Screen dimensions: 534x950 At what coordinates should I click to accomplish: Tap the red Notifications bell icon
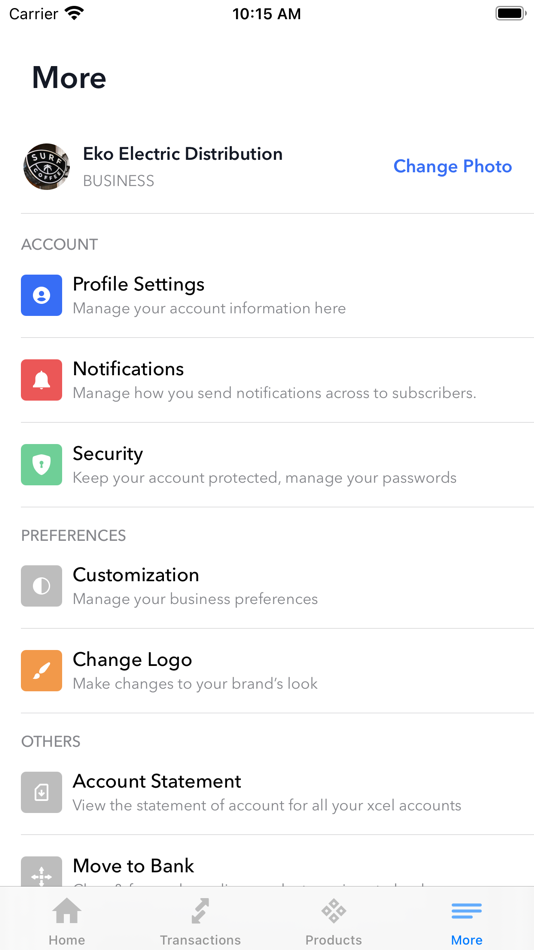click(x=41, y=380)
